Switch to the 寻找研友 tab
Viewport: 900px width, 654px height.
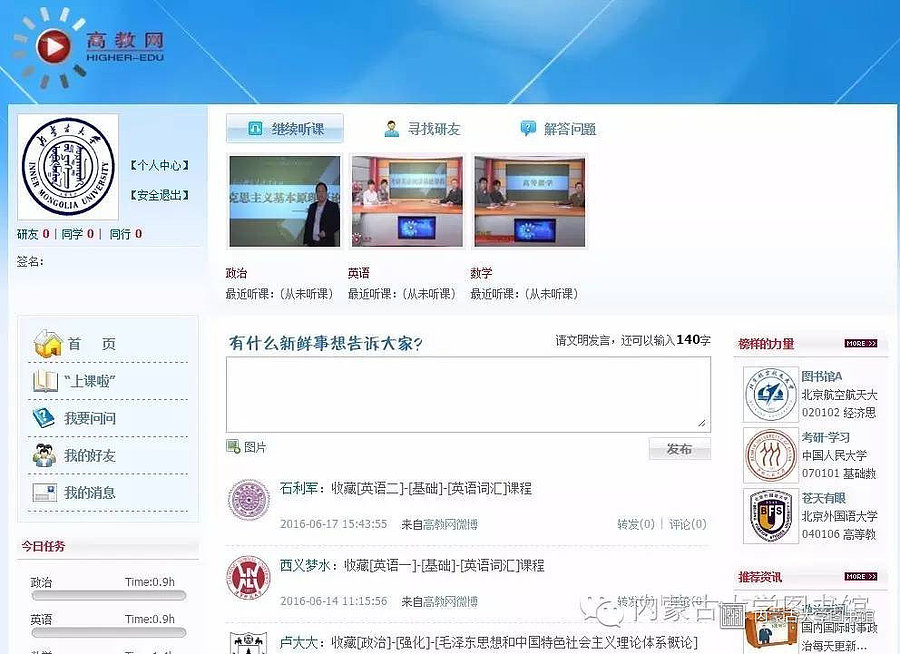click(422, 129)
